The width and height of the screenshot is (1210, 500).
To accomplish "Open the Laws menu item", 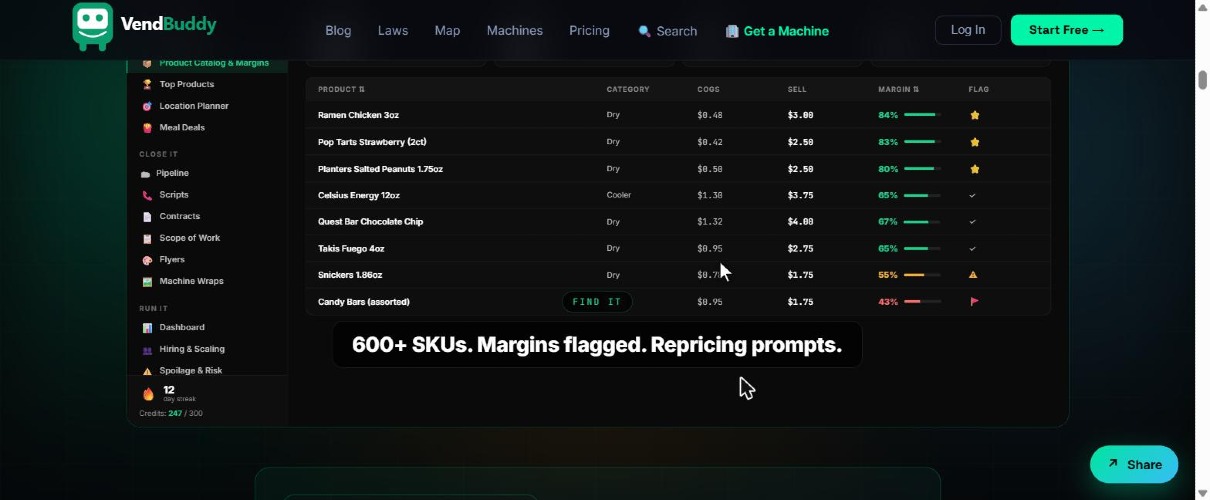I will (393, 31).
